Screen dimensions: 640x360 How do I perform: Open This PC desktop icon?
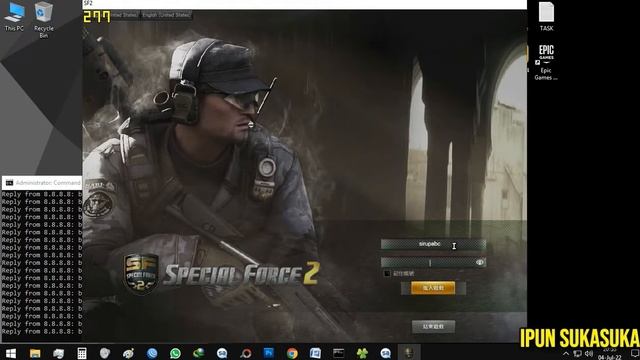(14, 17)
